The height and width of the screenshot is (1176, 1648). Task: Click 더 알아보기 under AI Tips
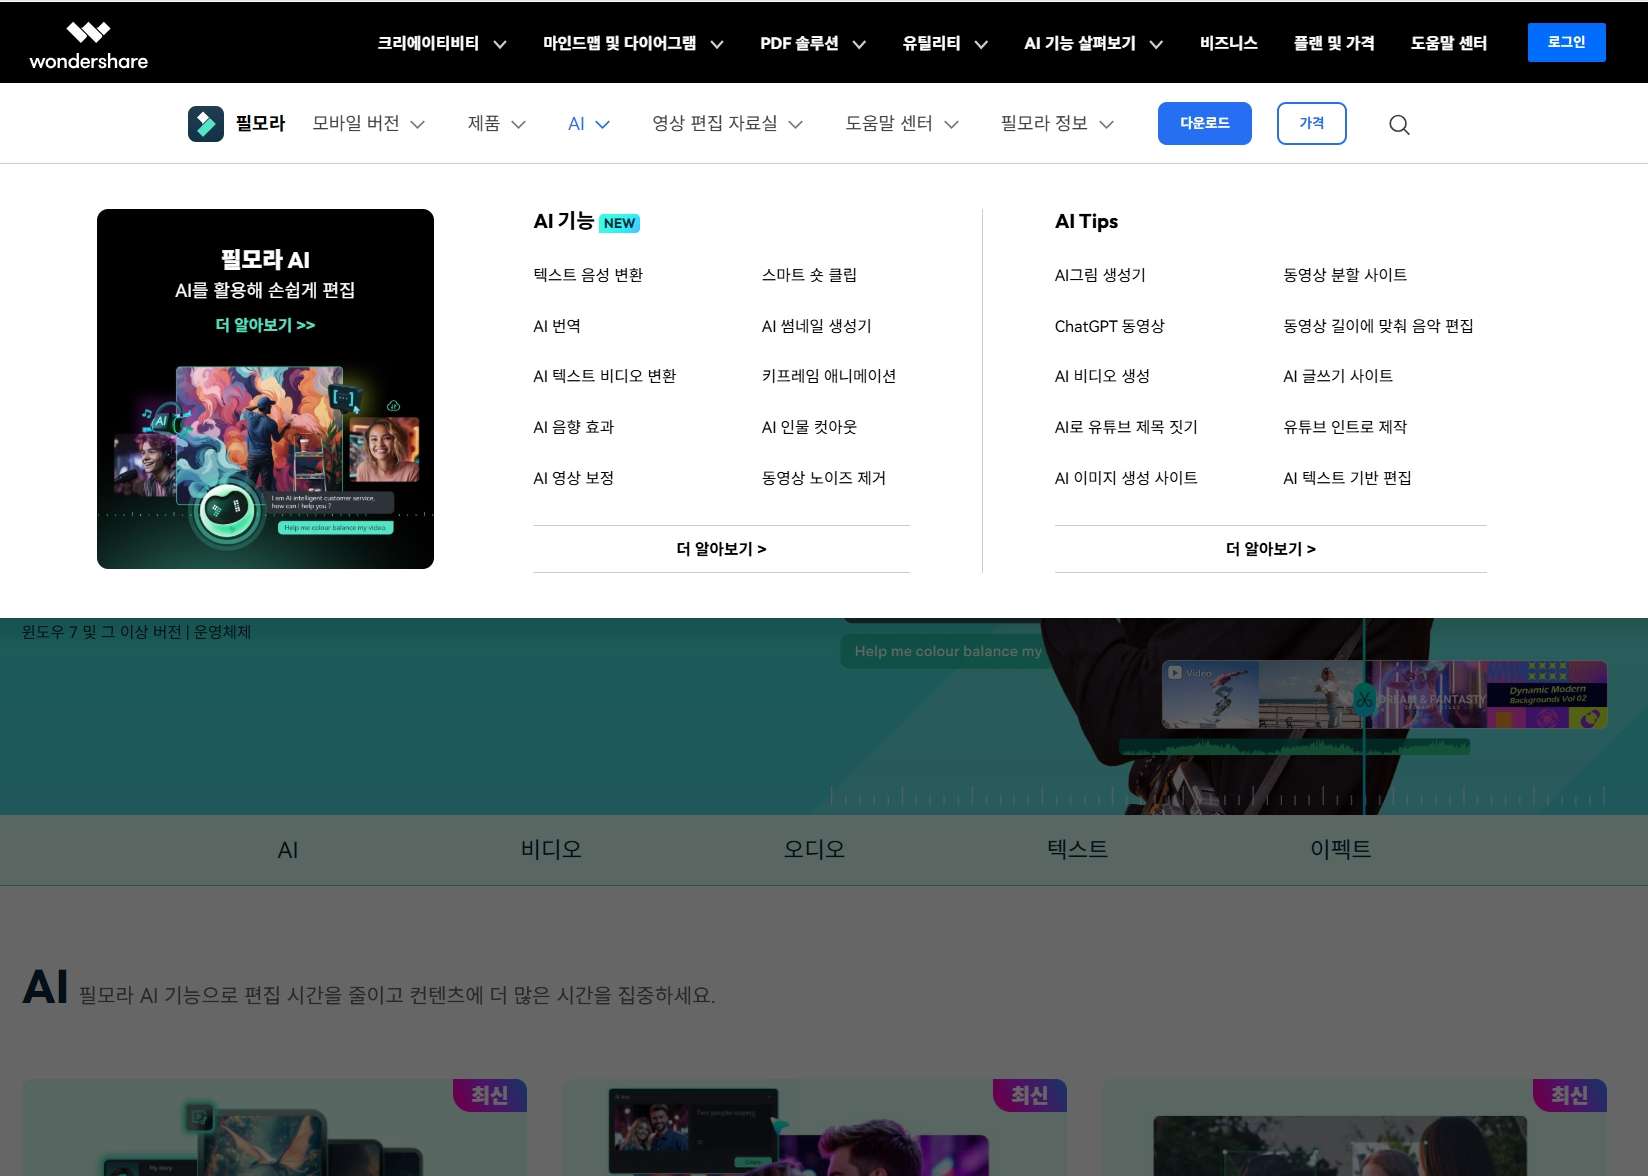point(1271,549)
